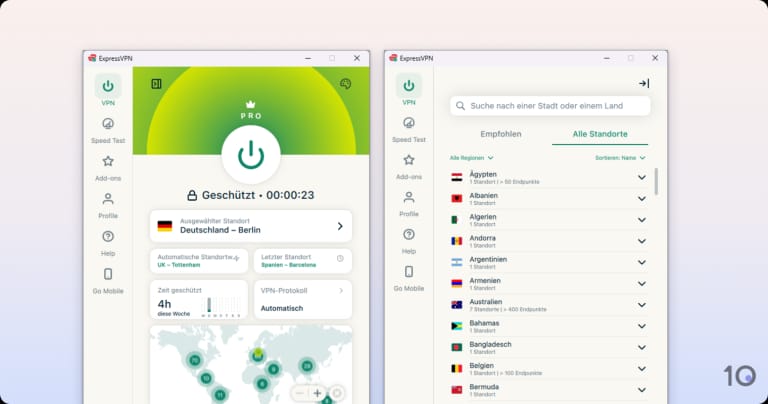Expand the Albanien location row

click(x=641, y=199)
